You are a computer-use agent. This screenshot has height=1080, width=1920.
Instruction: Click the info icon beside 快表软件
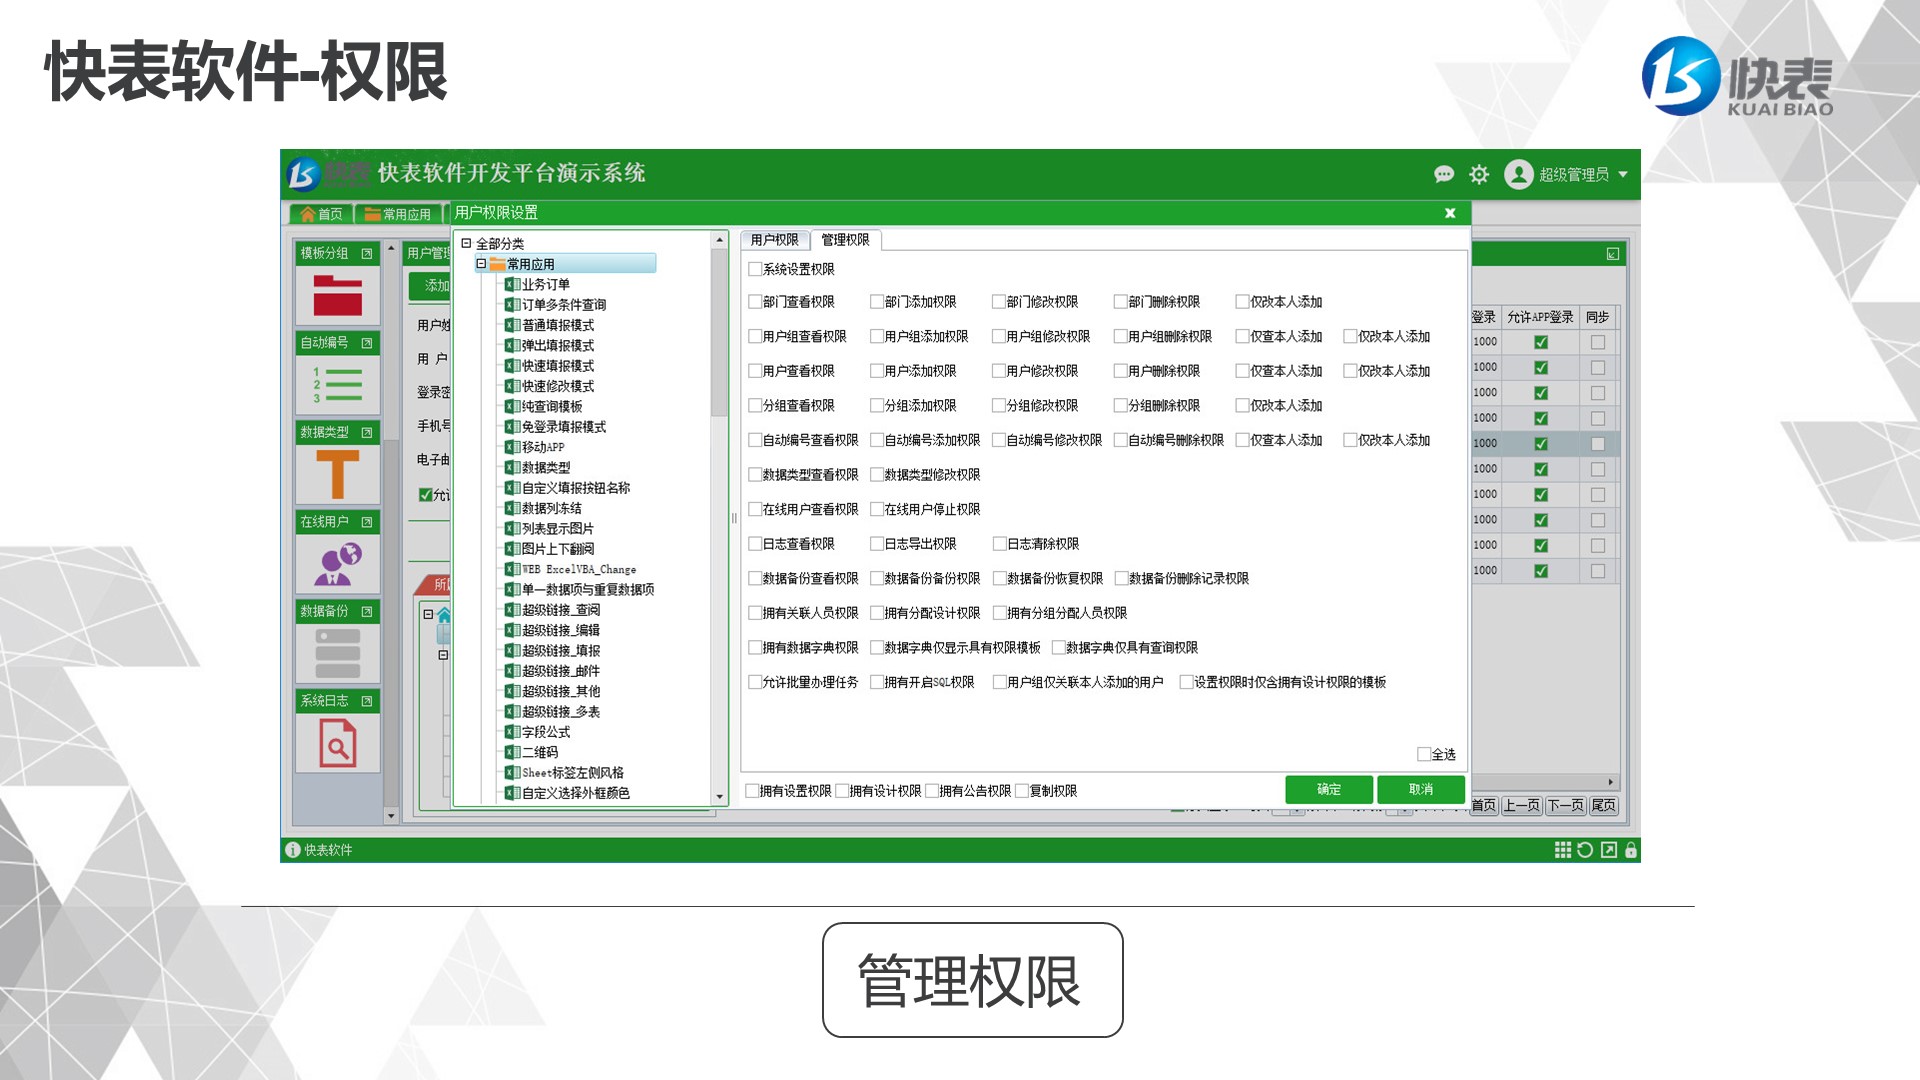[x=292, y=850]
